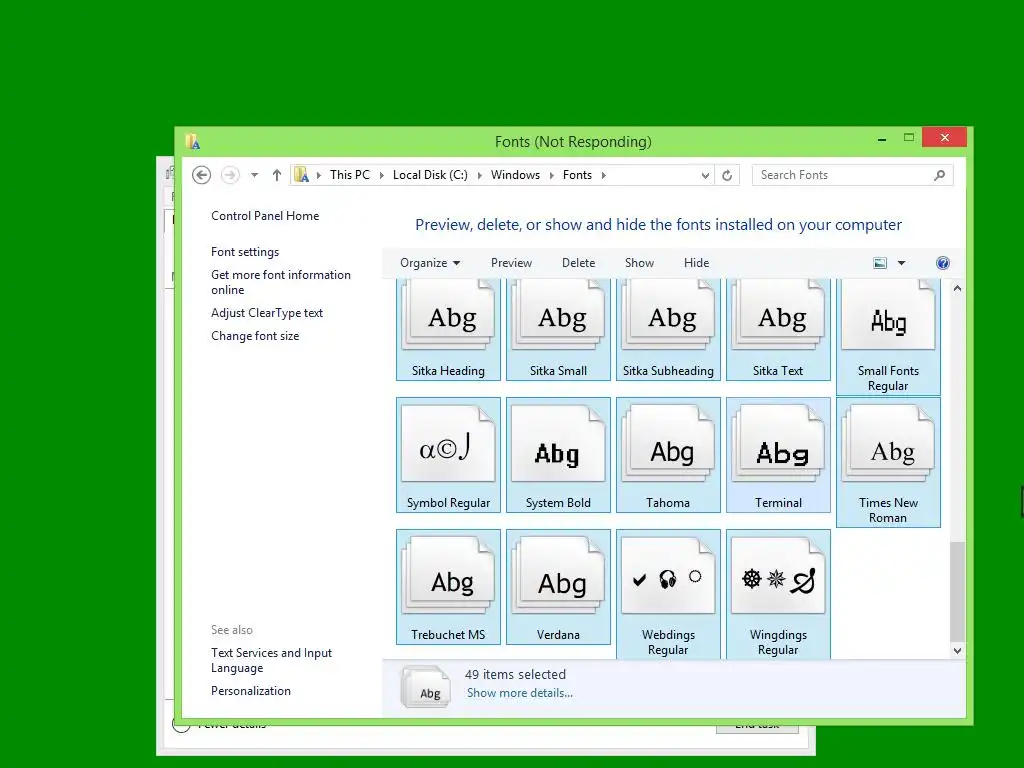1024x768 pixels.
Task: Maximize the Fonts window
Action: click(x=908, y=138)
